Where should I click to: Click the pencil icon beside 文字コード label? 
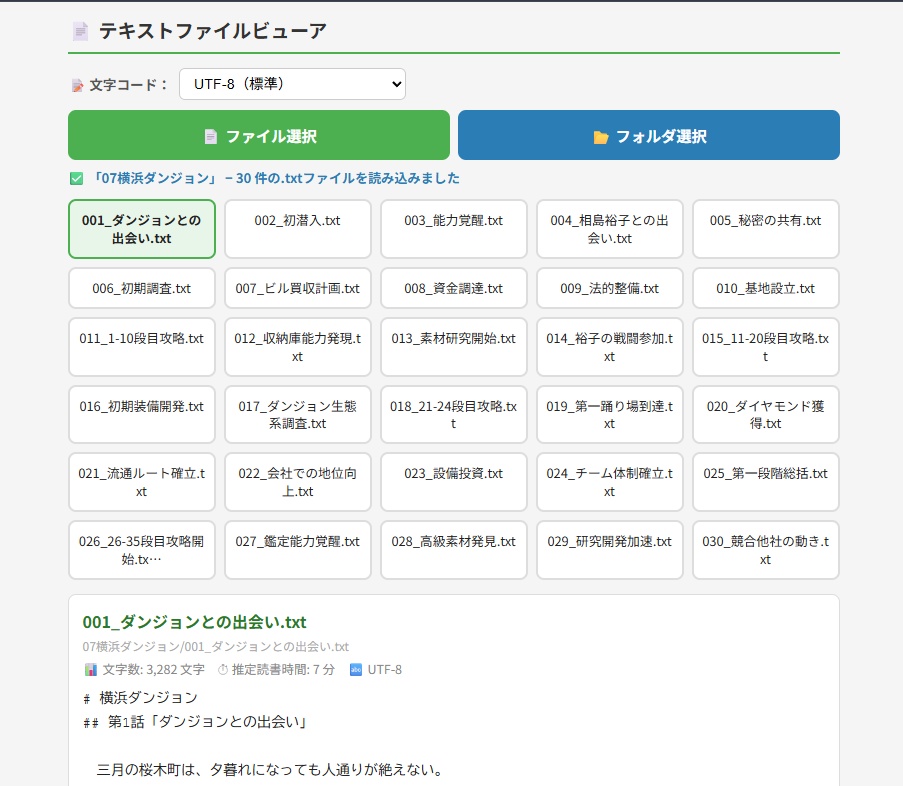tap(78, 84)
